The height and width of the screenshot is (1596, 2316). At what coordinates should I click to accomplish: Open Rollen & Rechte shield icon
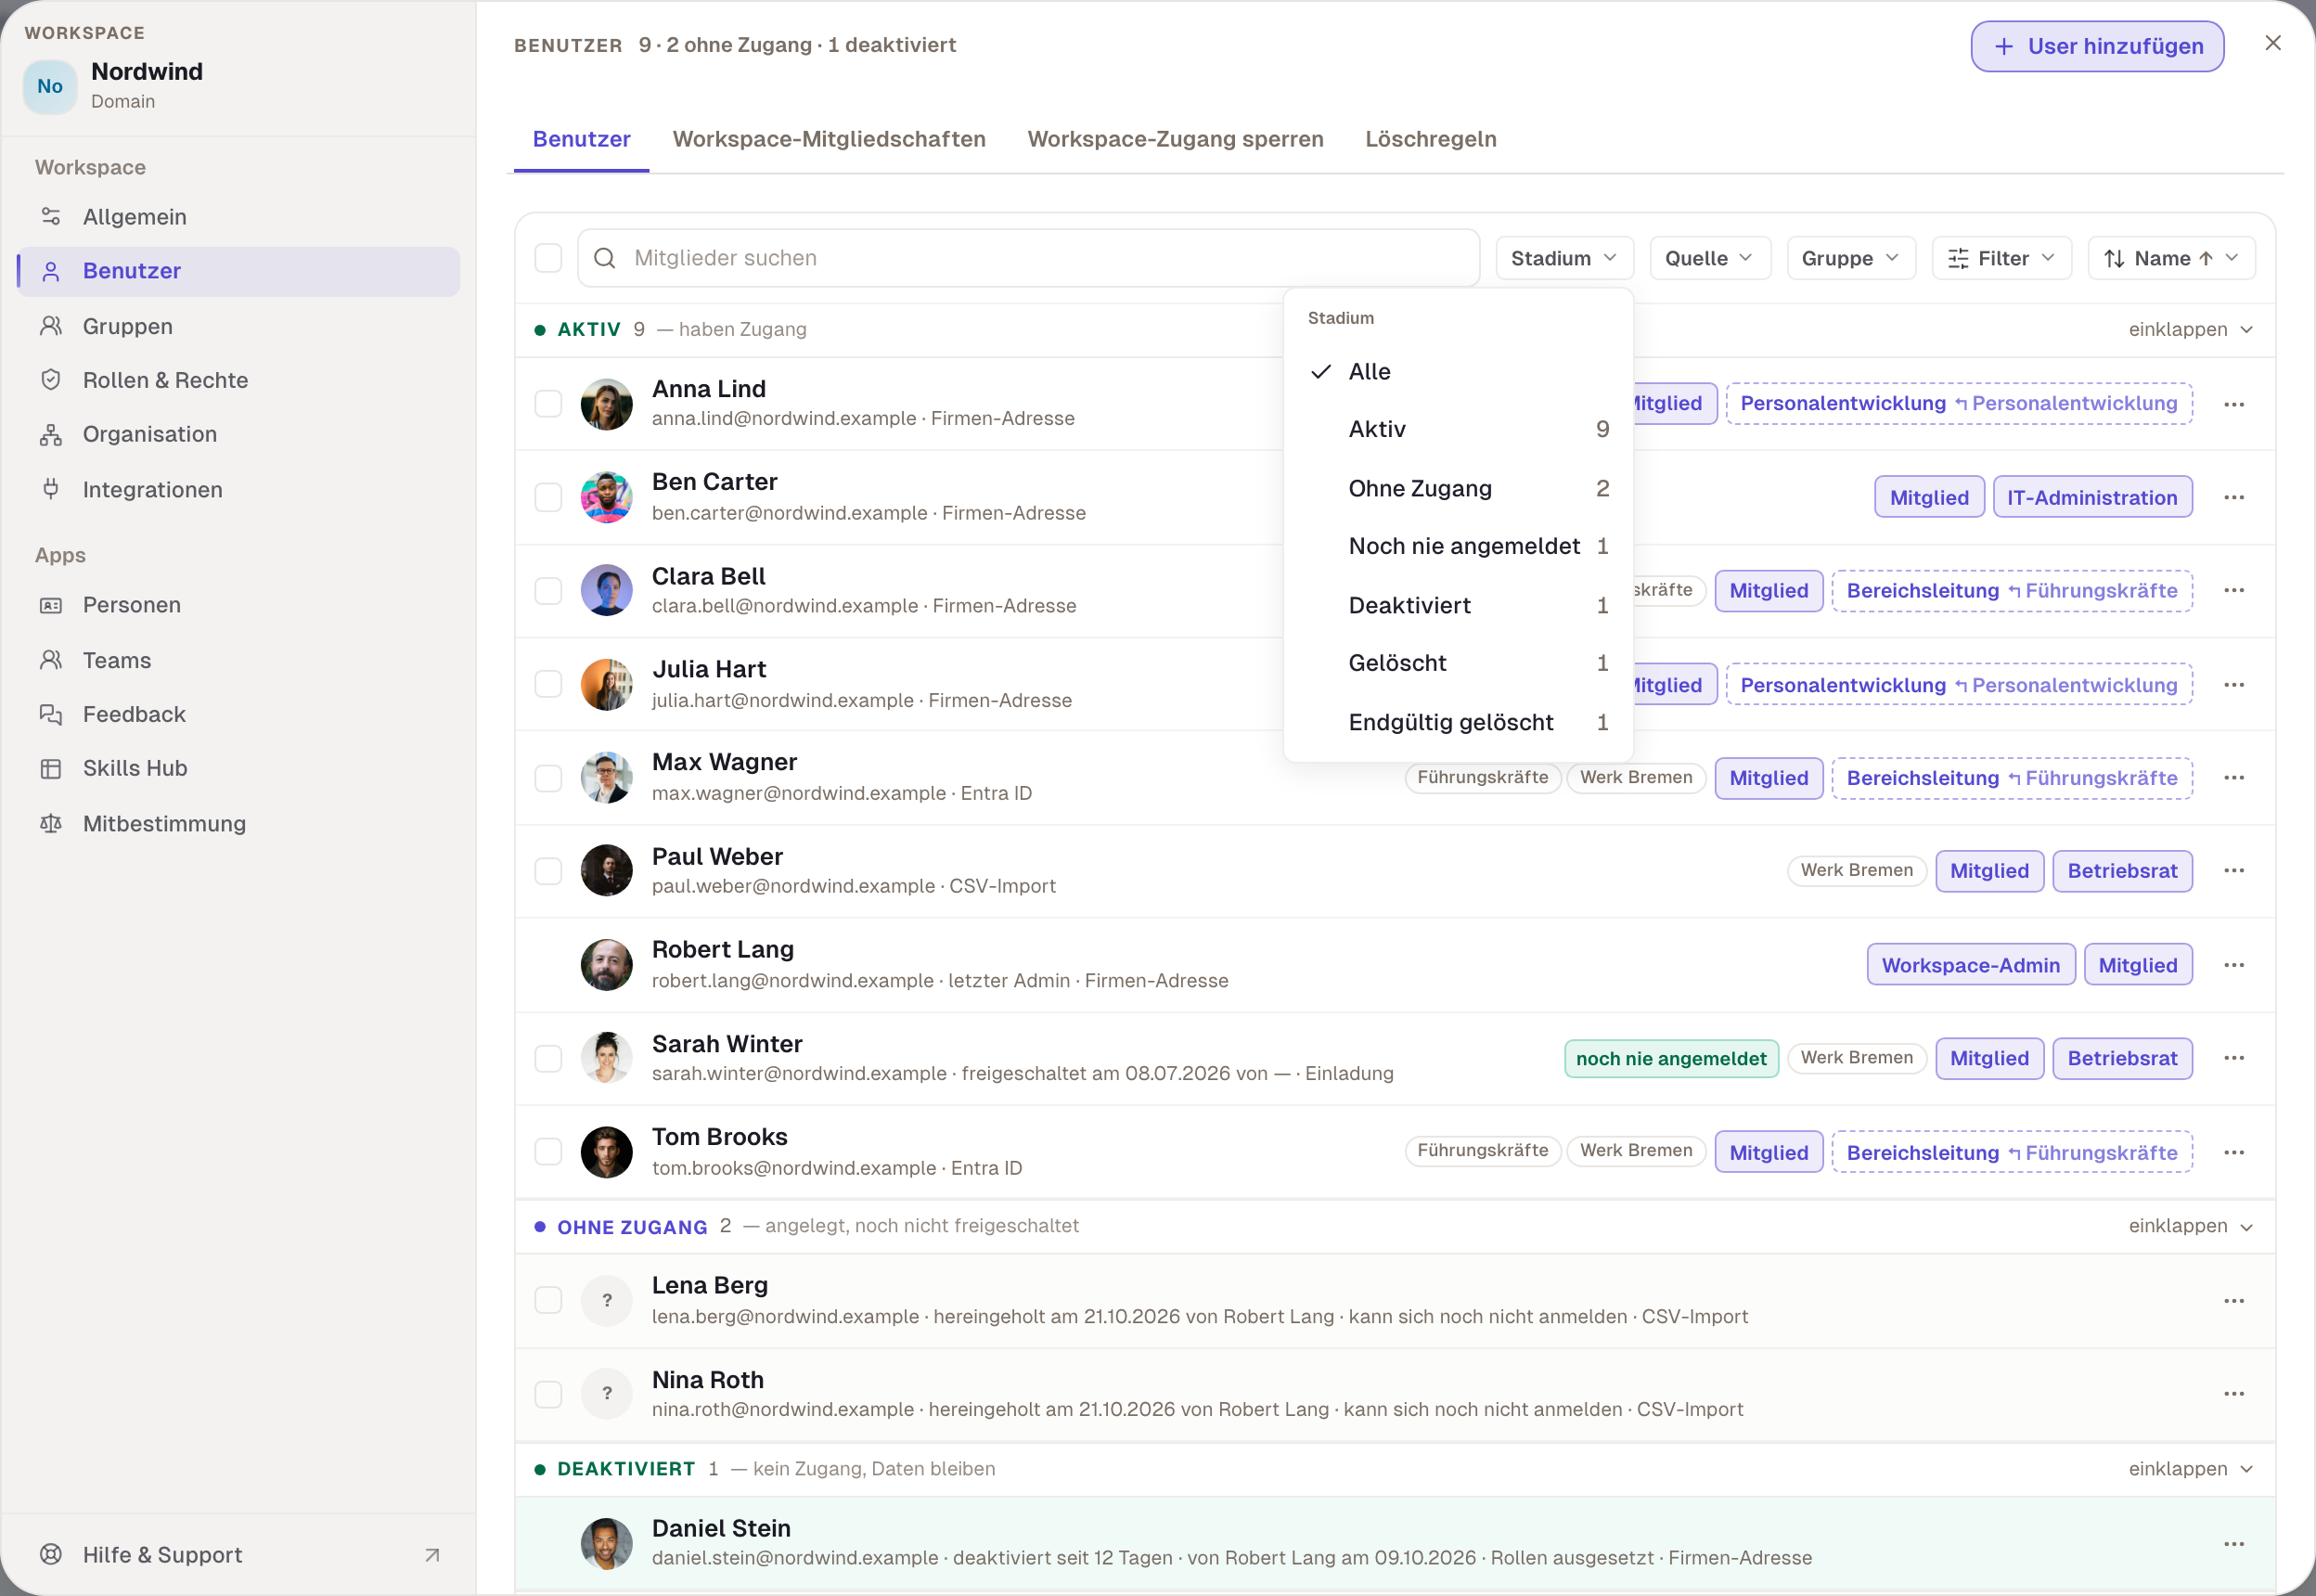click(51, 380)
